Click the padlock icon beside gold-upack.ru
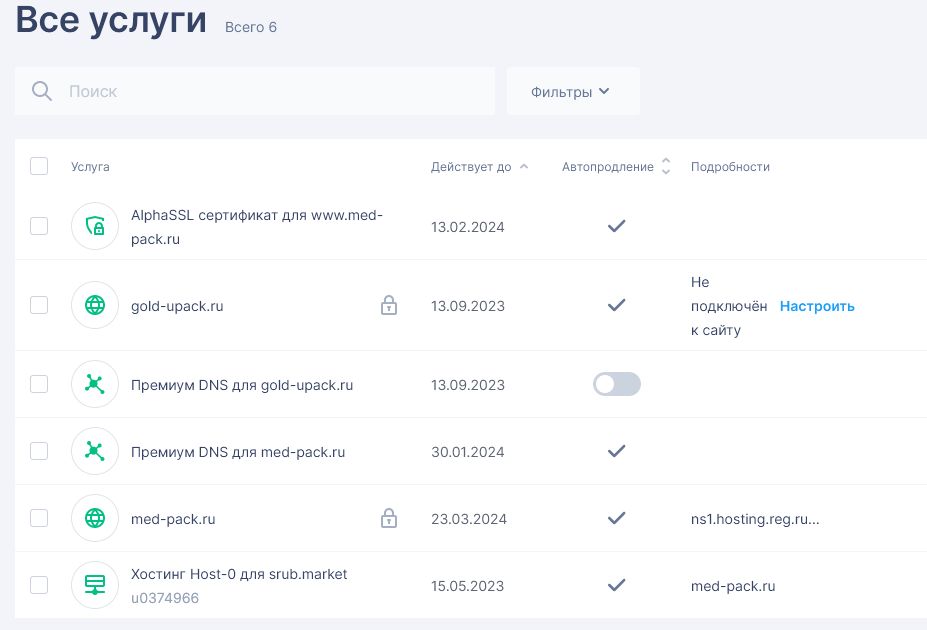This screenshot has width=927, height=630. click(389, 306)
